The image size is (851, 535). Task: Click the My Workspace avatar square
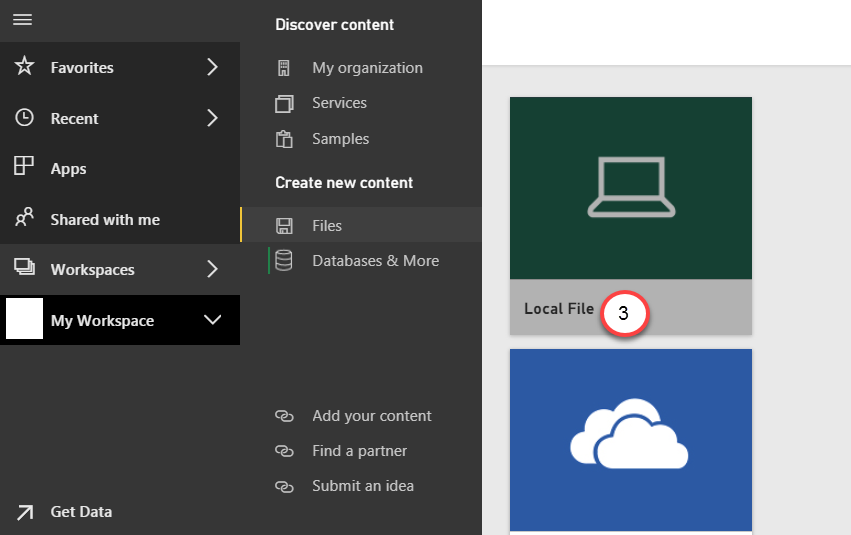coord(24,319)
